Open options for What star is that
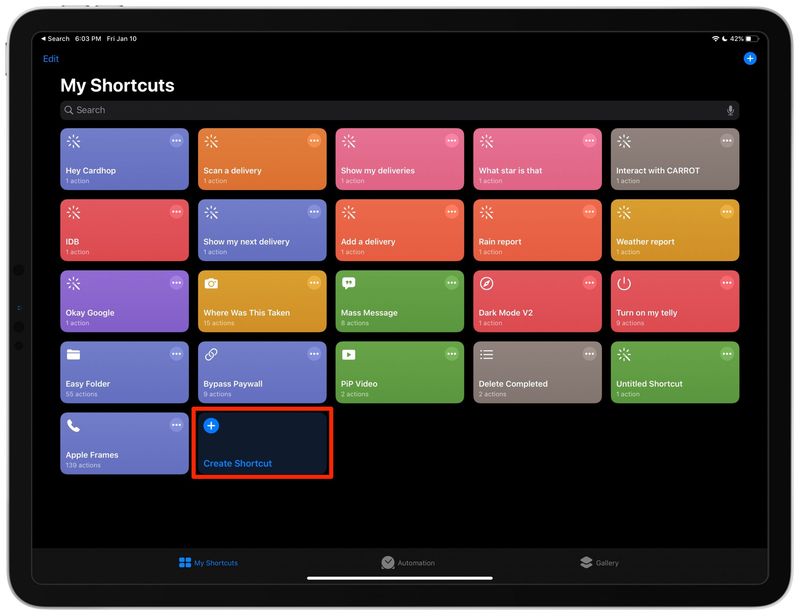800x616 pixels. tap(589, 141)
